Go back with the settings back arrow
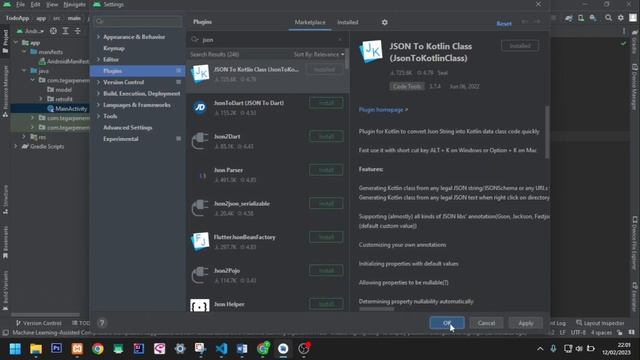 point(524,22)
